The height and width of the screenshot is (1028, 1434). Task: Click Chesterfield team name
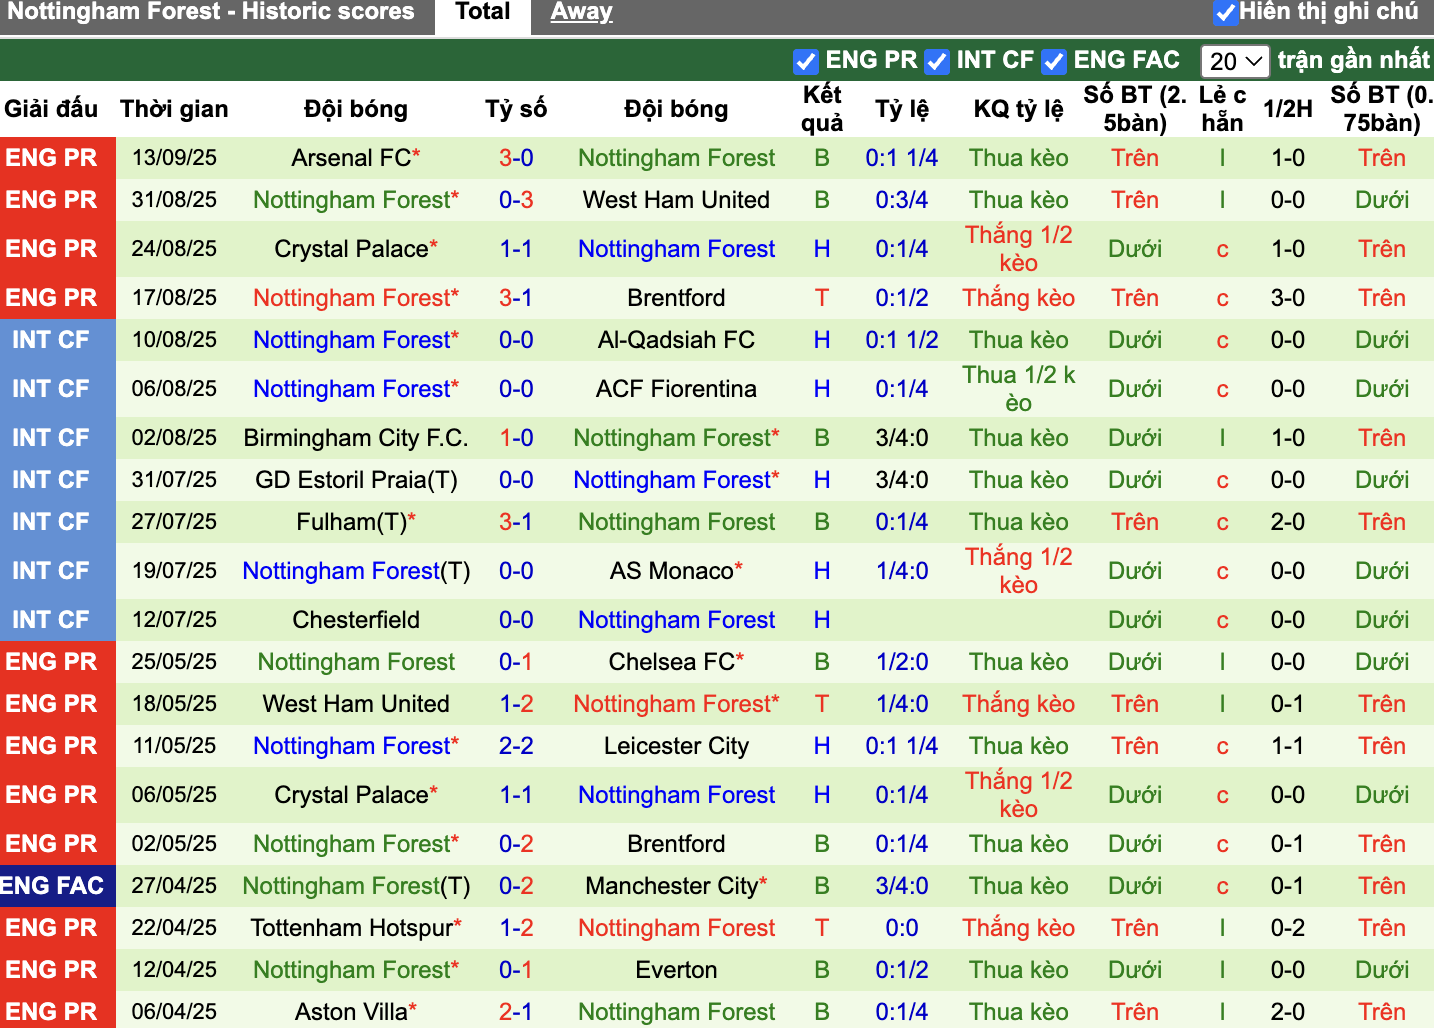click(x=356, y=620)
